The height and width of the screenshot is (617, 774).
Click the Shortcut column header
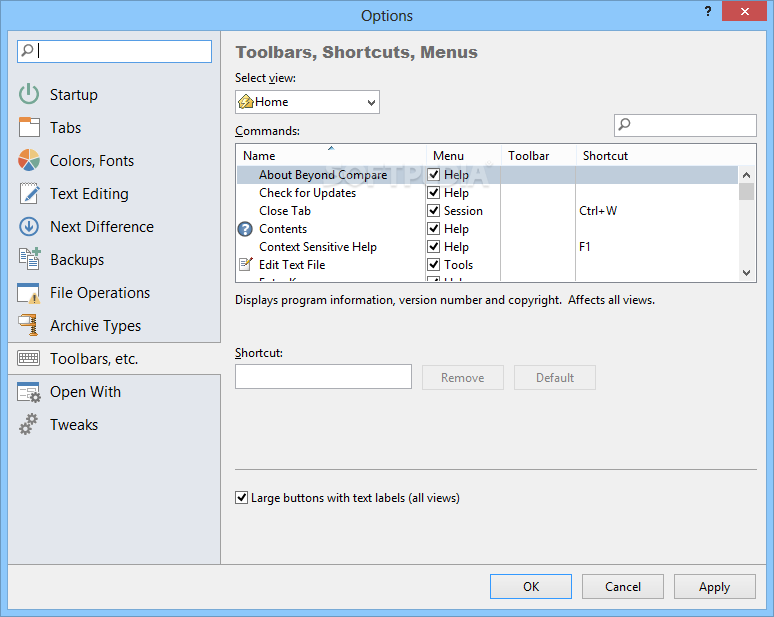pos(665,155)
